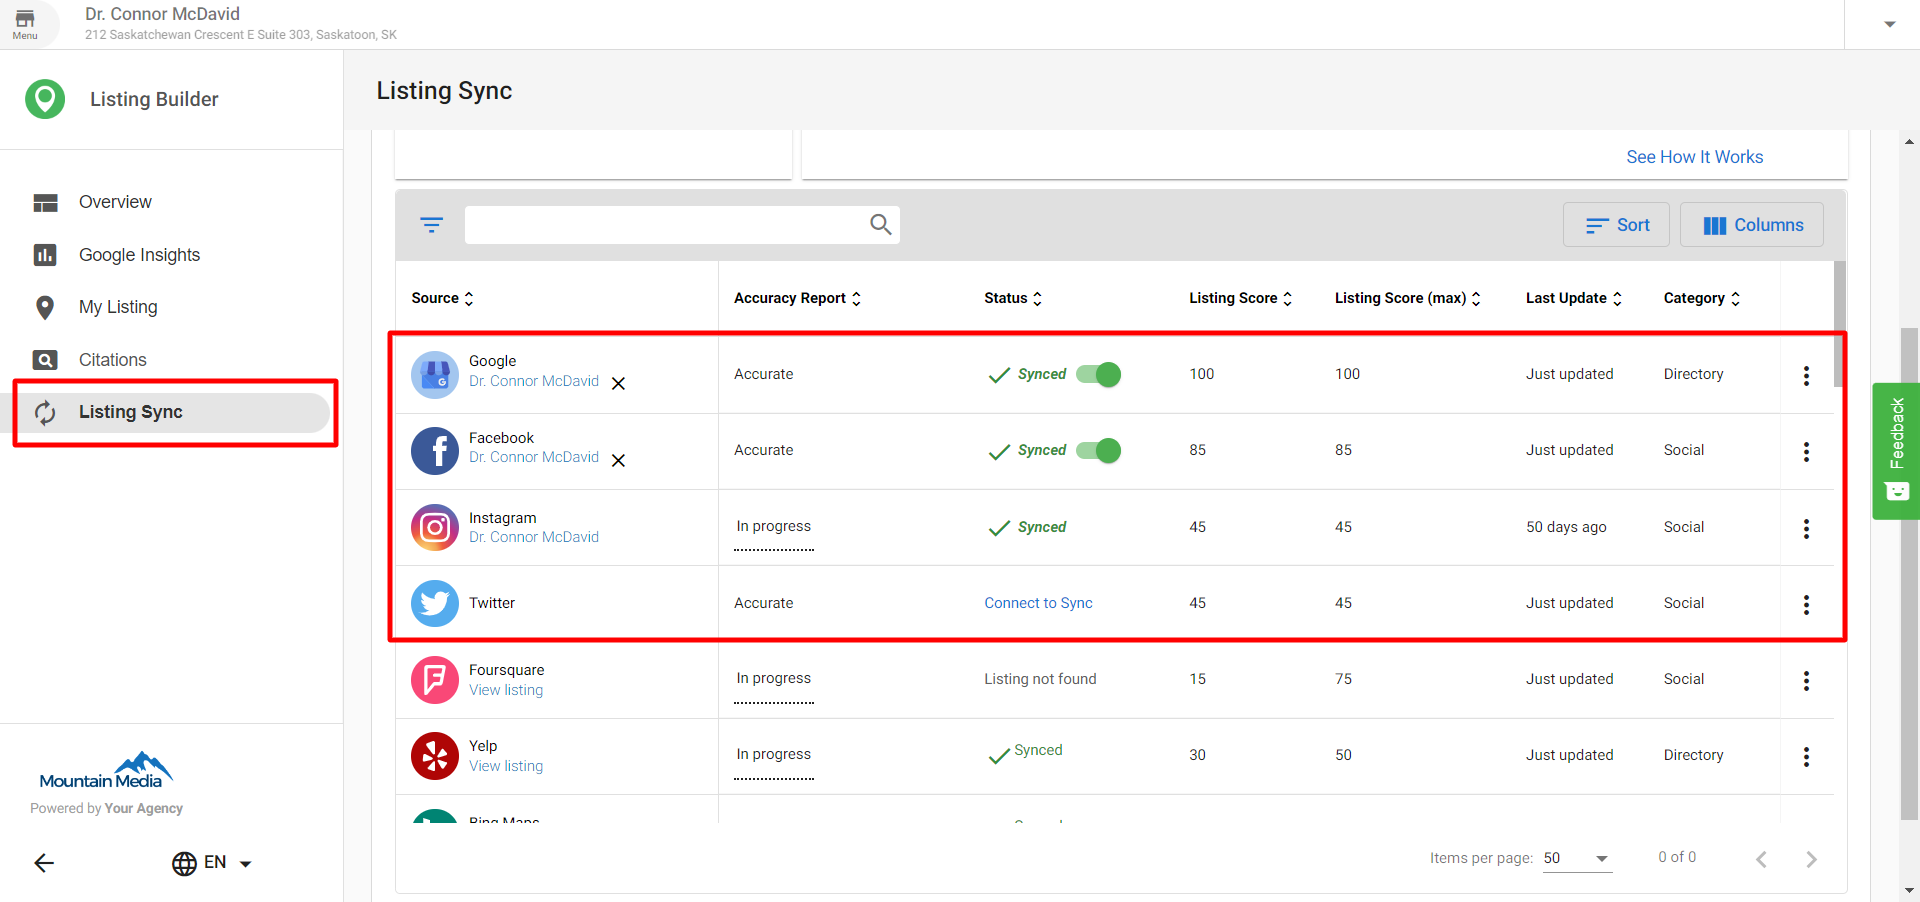Sort by Status column header
1920x902 pixels.
1013,298
